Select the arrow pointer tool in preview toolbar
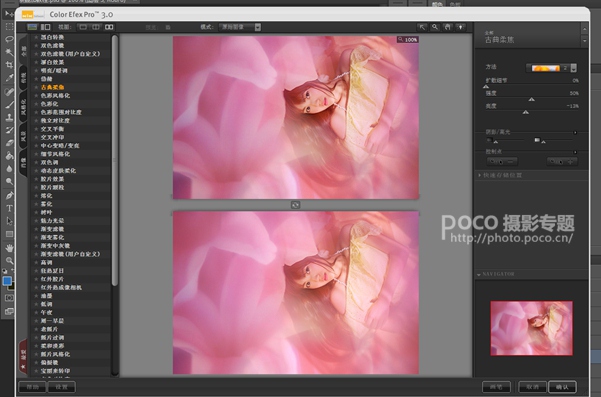This screenshot has width=601, height=397. point(422,27)
